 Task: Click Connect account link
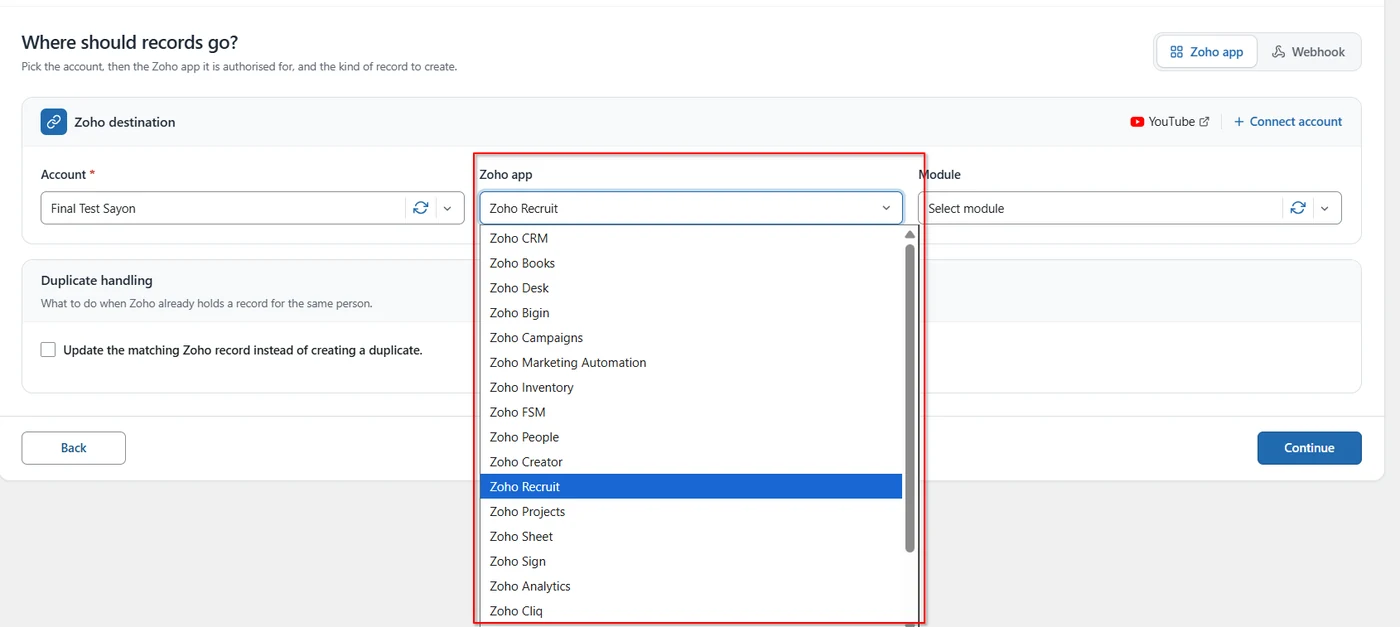click(x=1288, y=122)
